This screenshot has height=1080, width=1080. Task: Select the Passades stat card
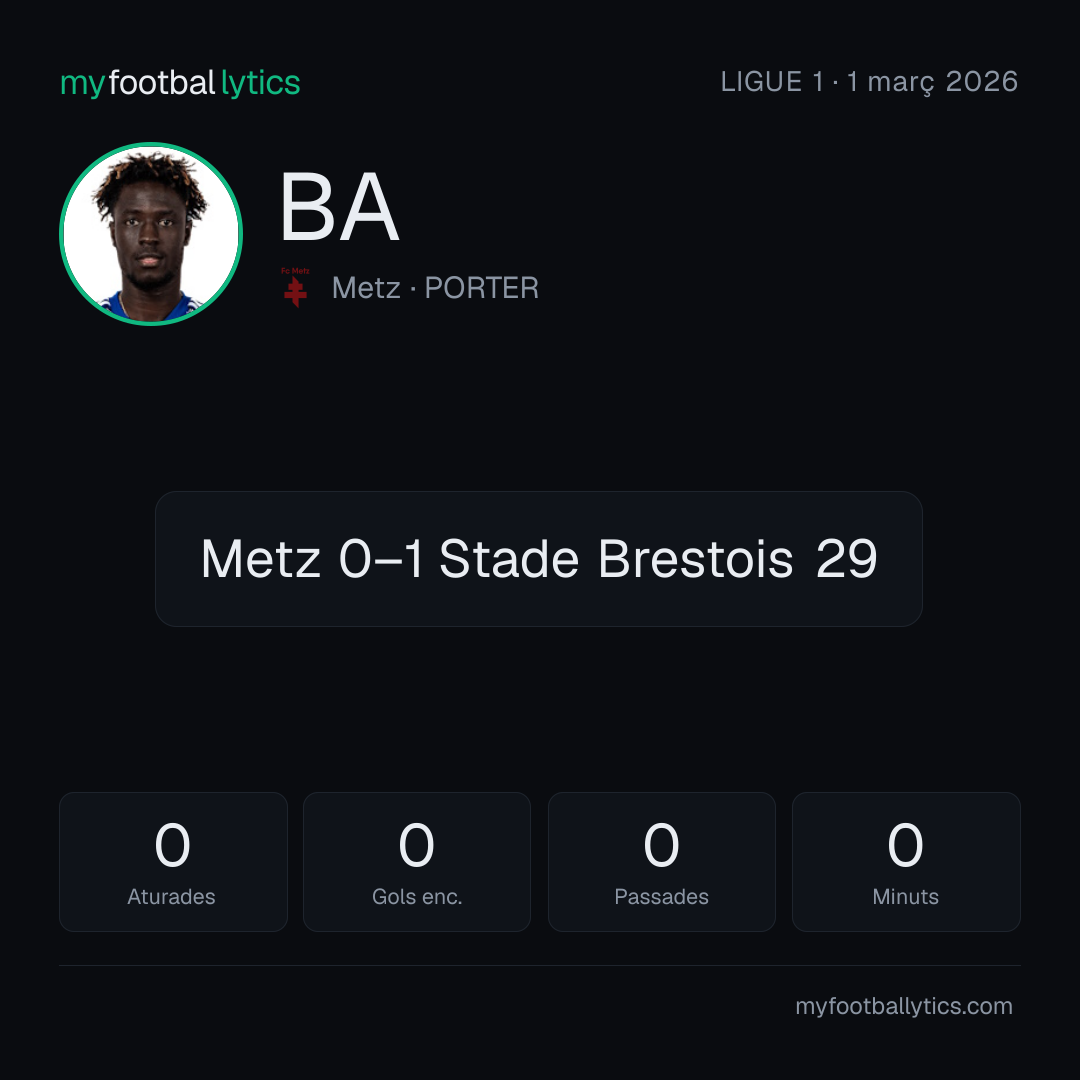[661, 862]
